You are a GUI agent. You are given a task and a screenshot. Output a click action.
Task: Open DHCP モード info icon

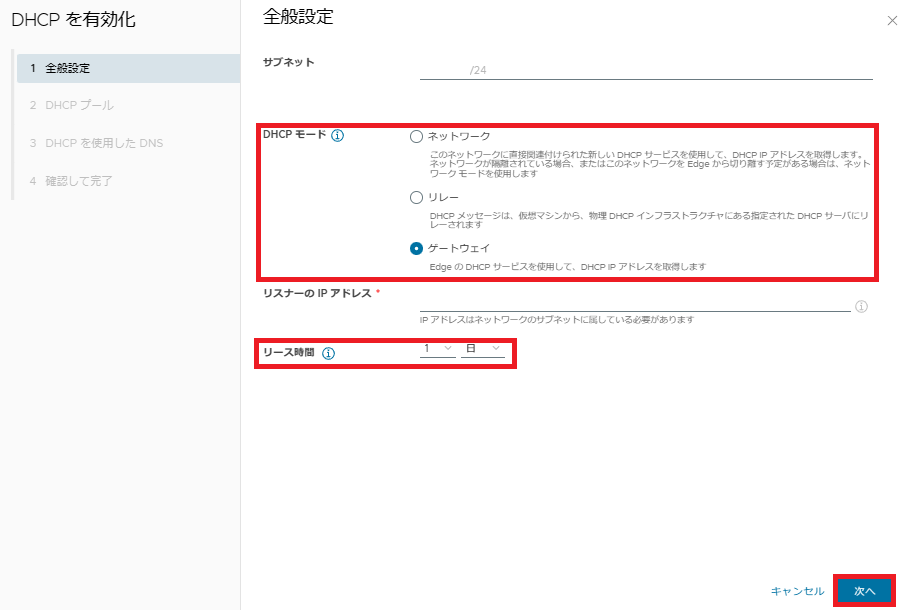tap(338, 136)
